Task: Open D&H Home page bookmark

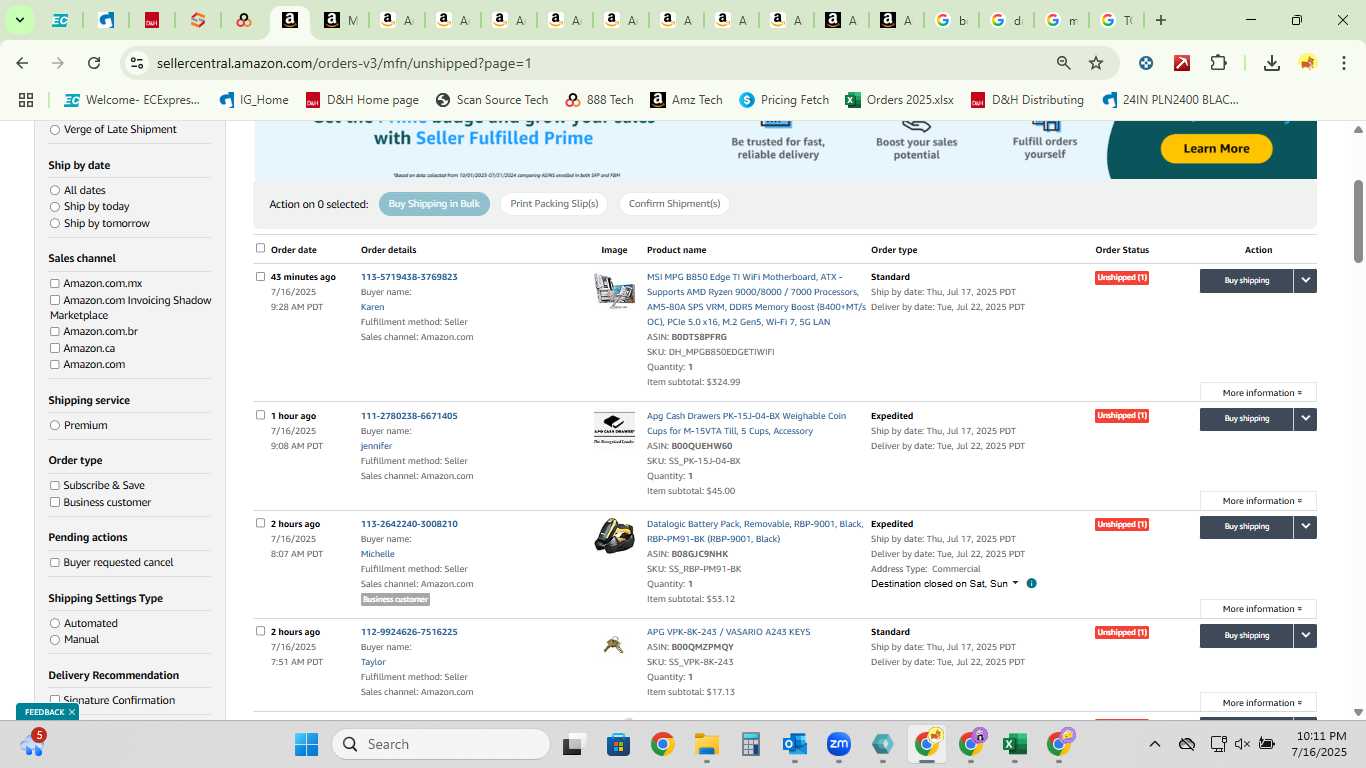Action: [x=362, y=100]
